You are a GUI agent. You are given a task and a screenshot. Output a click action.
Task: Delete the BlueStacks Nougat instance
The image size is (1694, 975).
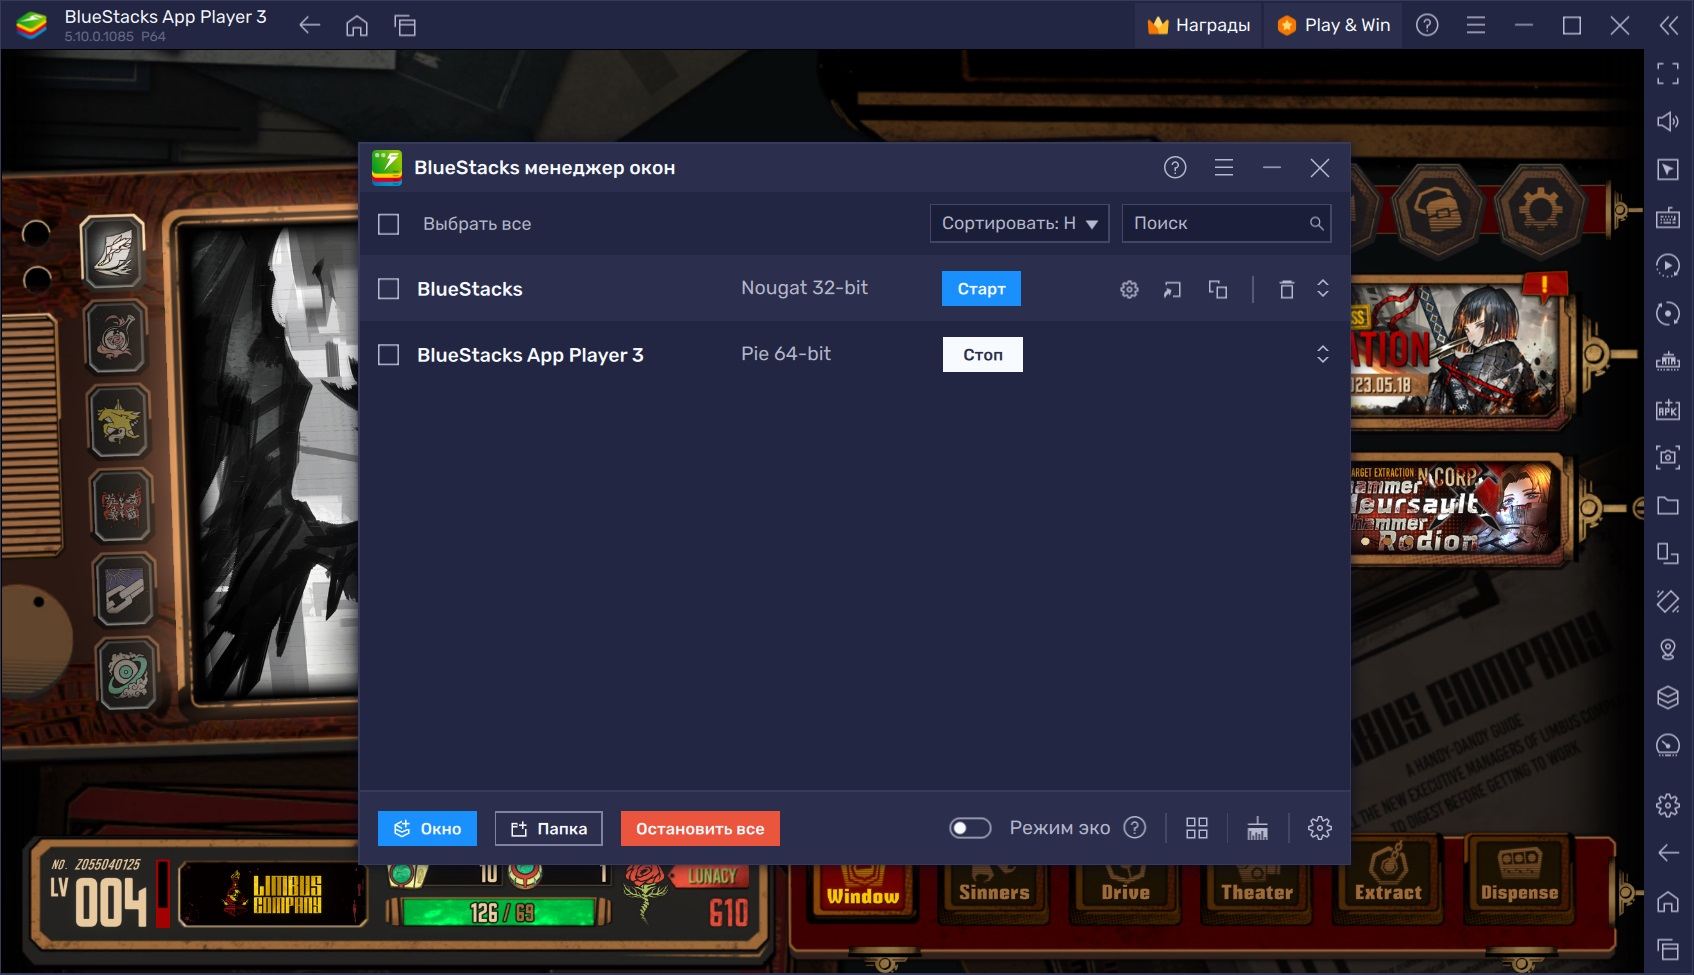[x=1287, y=289]
